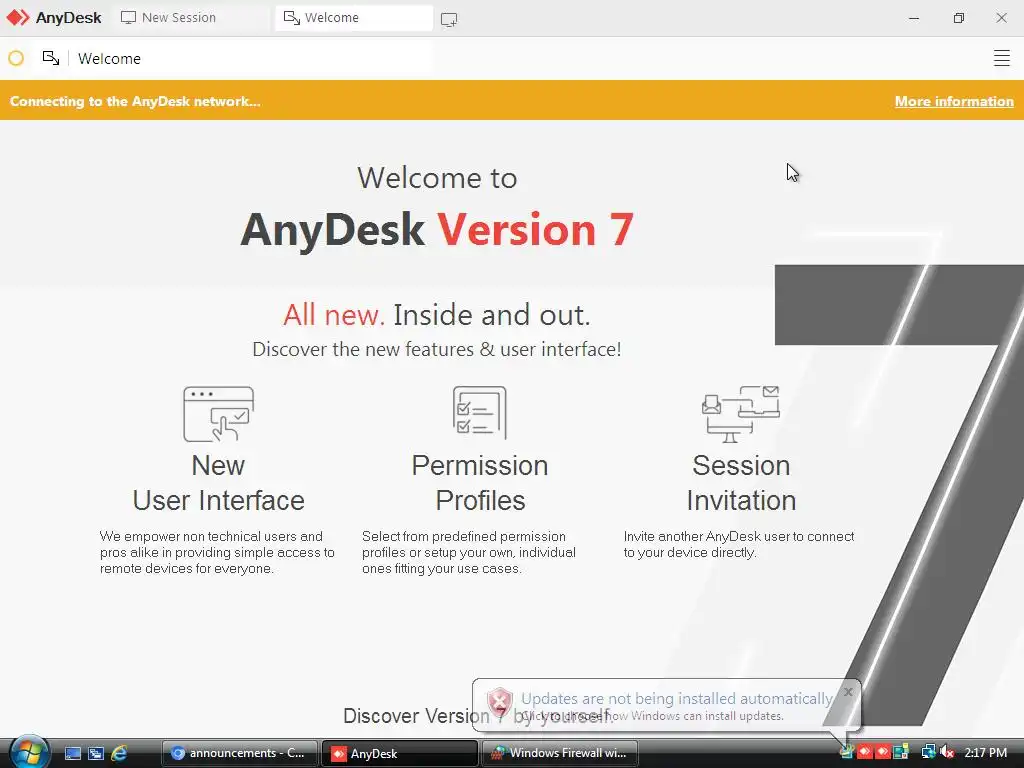Click the colorful squares tray icon

click(901, 752)
